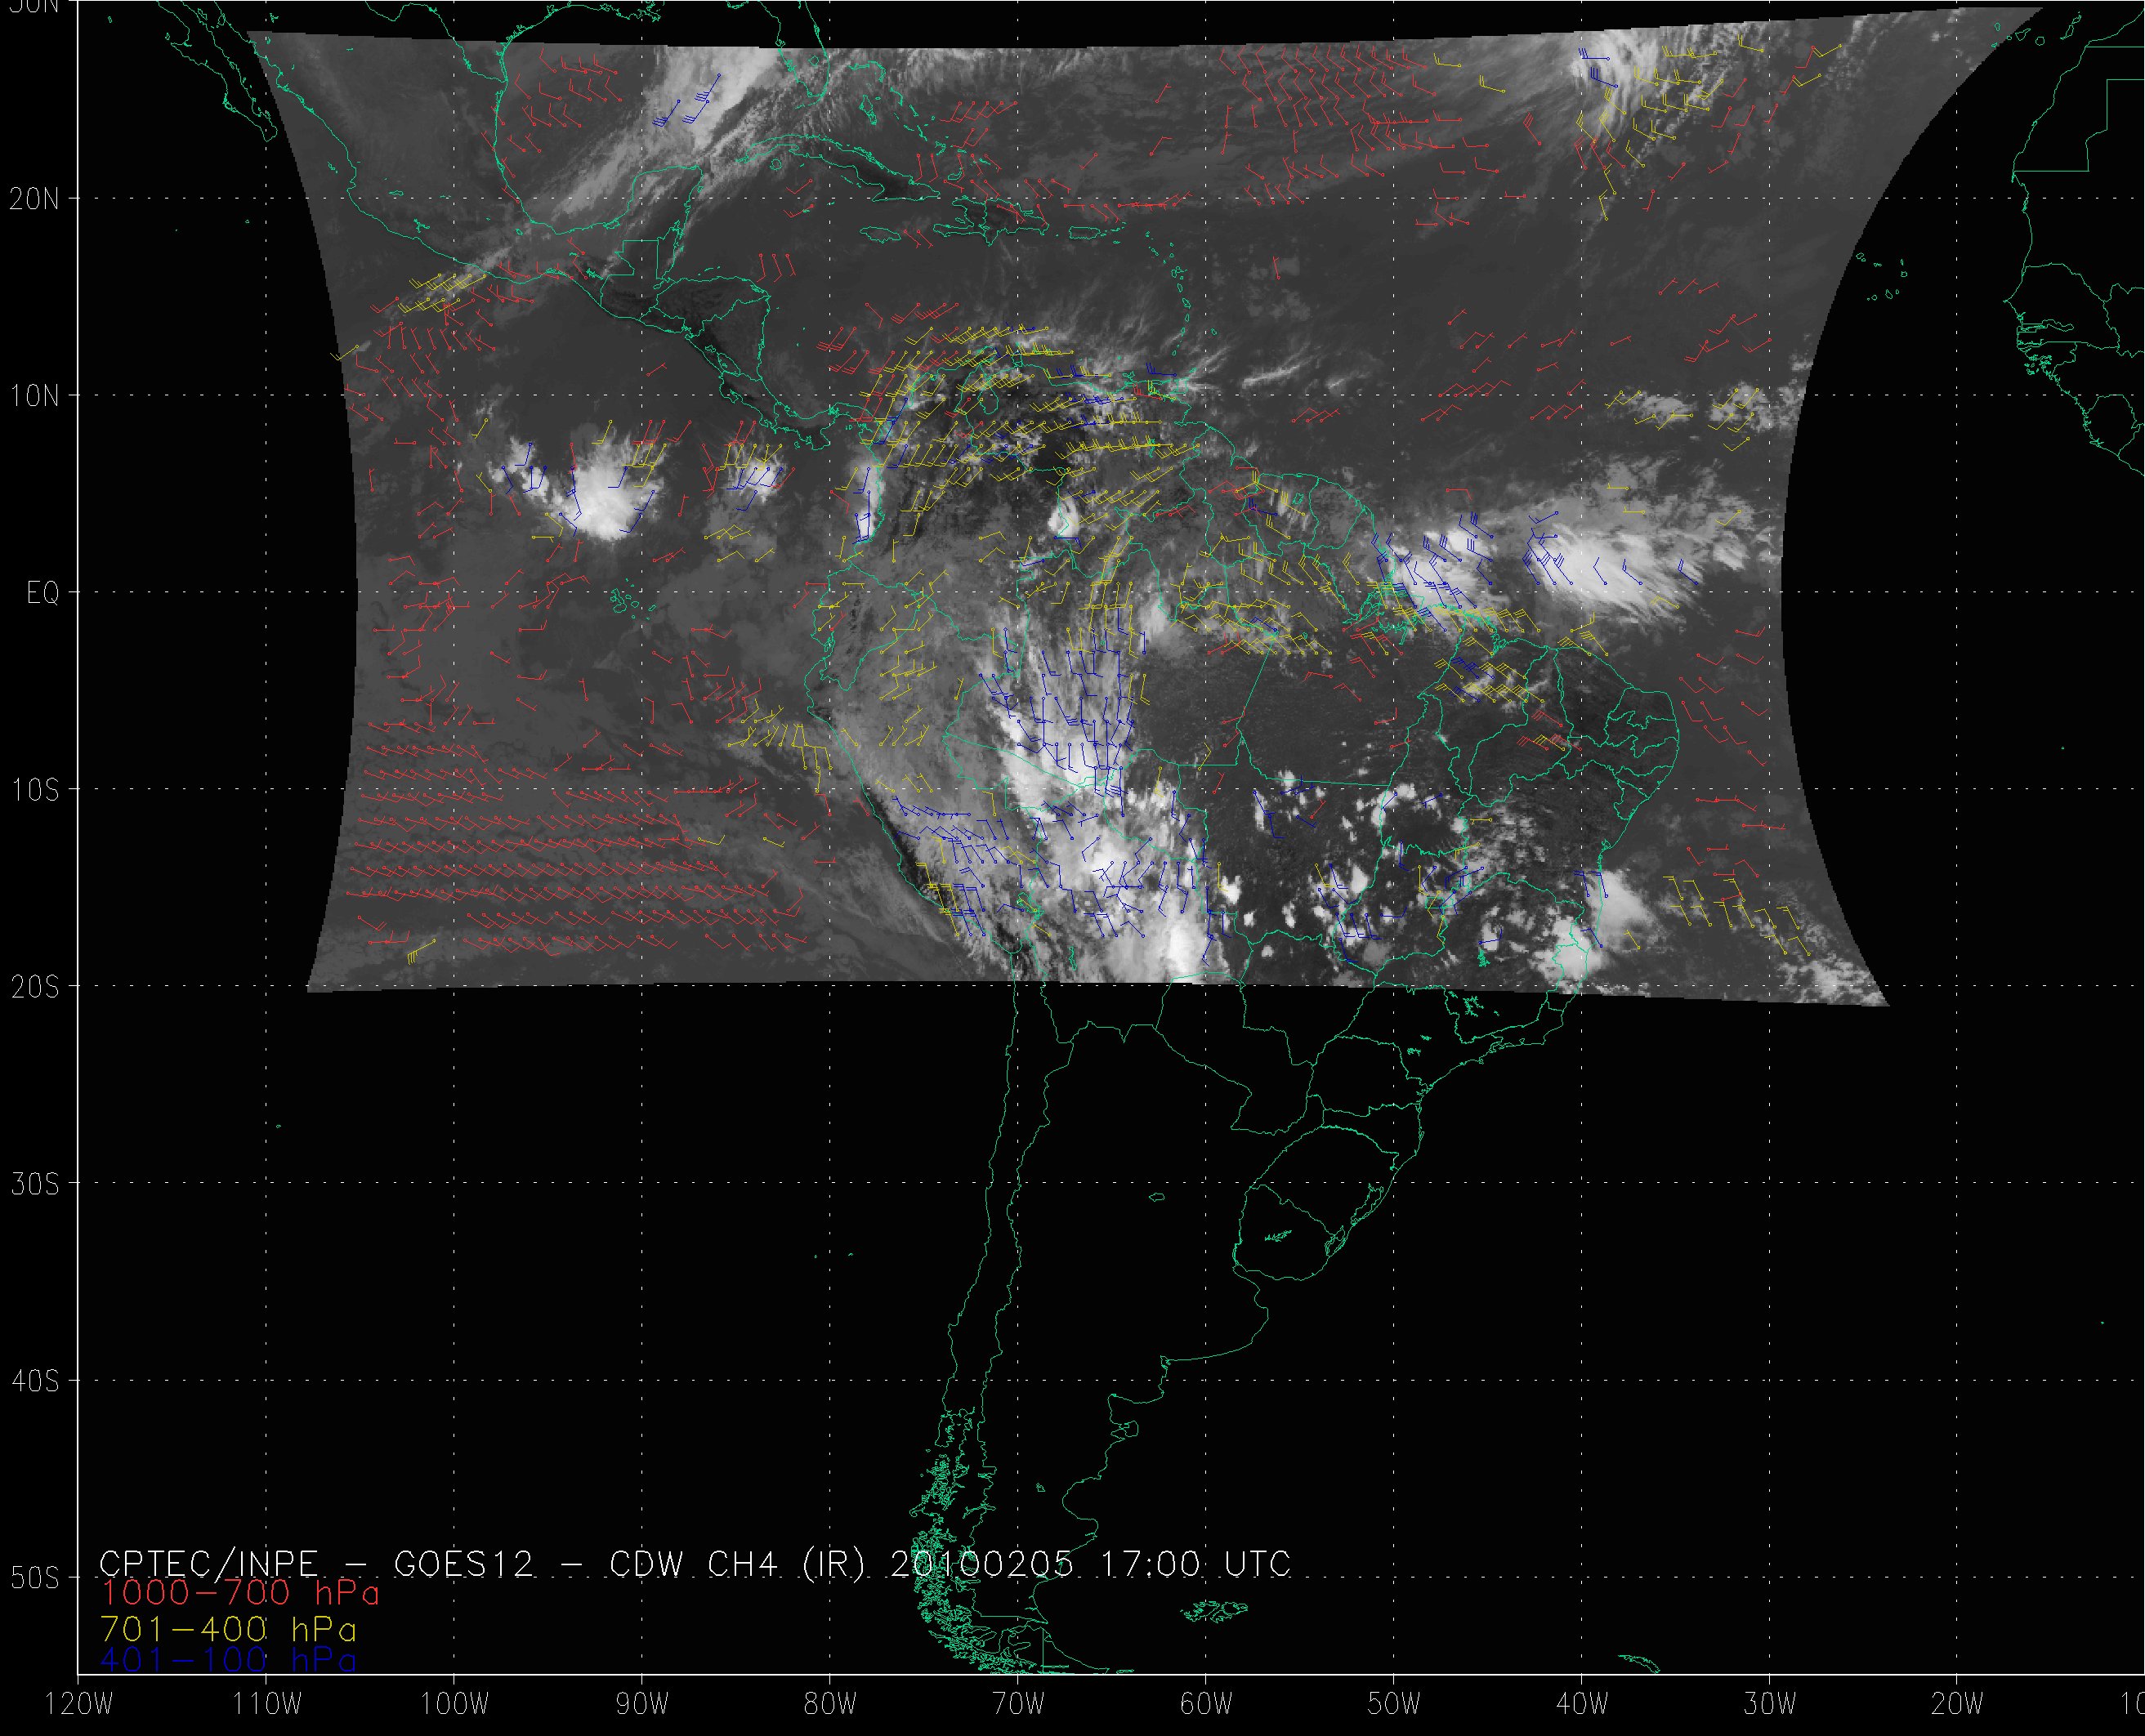Screen dimensions: 2145x1736
Task: Click the 20N latitude axis label
Action: click(34, 199)
